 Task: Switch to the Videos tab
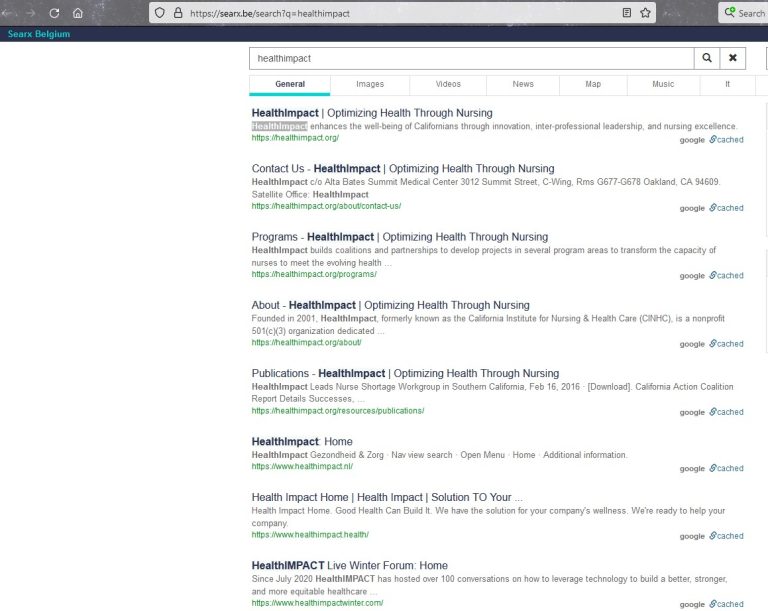click(x=448, y=84)
